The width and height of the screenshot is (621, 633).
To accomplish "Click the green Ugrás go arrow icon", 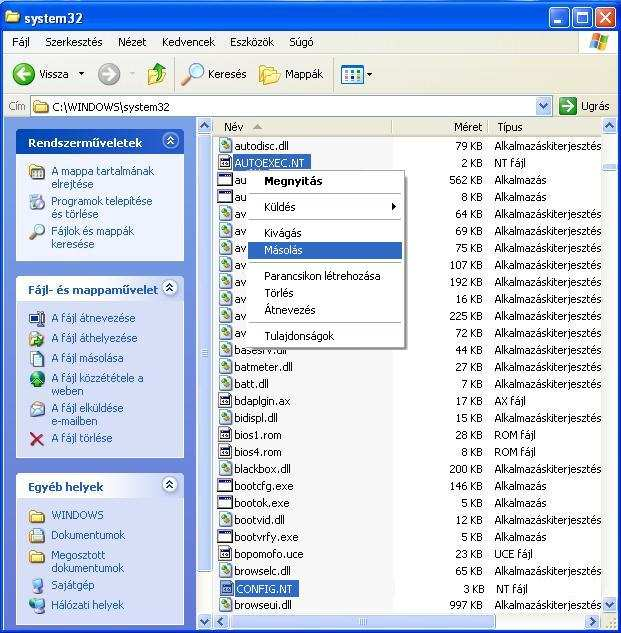I will click(x=568, y=107).
